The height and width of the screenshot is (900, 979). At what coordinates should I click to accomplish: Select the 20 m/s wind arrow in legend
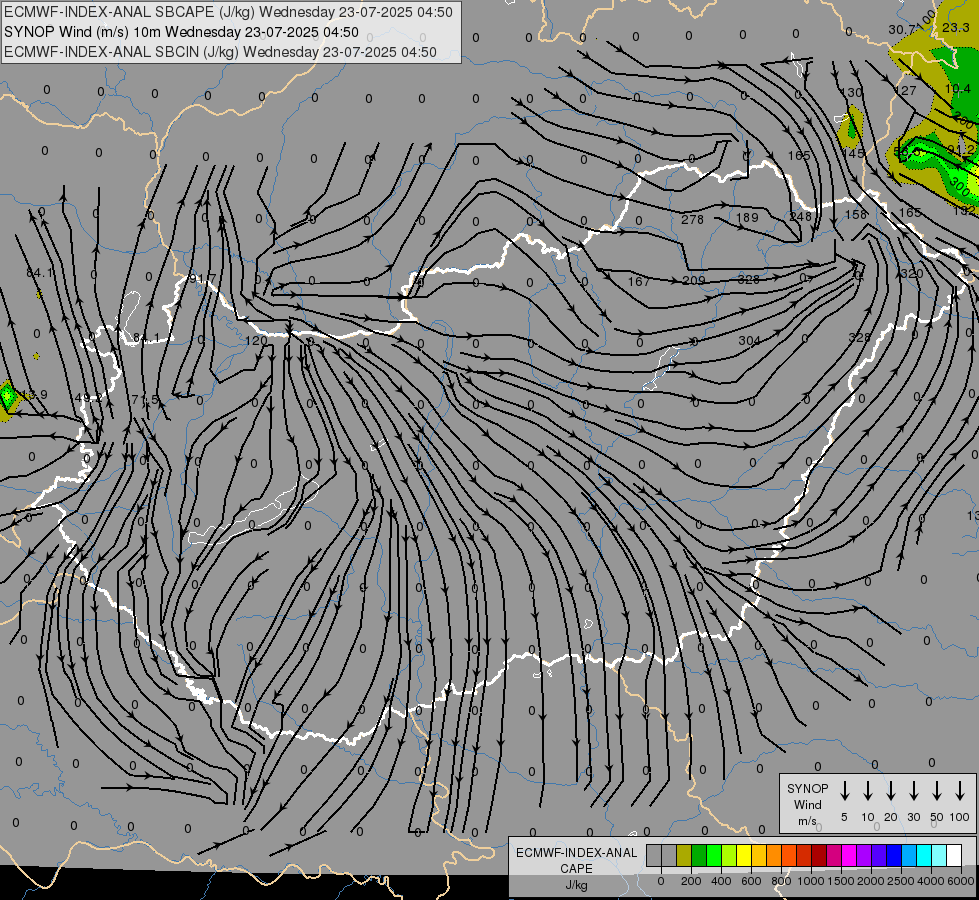click(x=891, y=791)
